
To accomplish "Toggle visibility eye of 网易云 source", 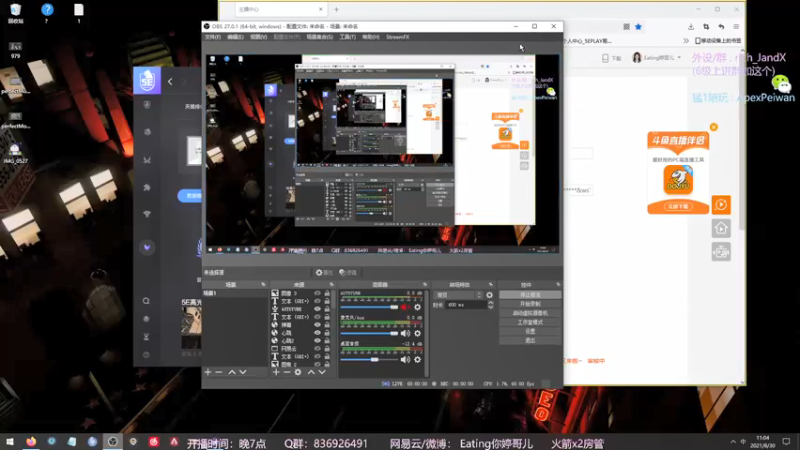I will click(317, 348).
